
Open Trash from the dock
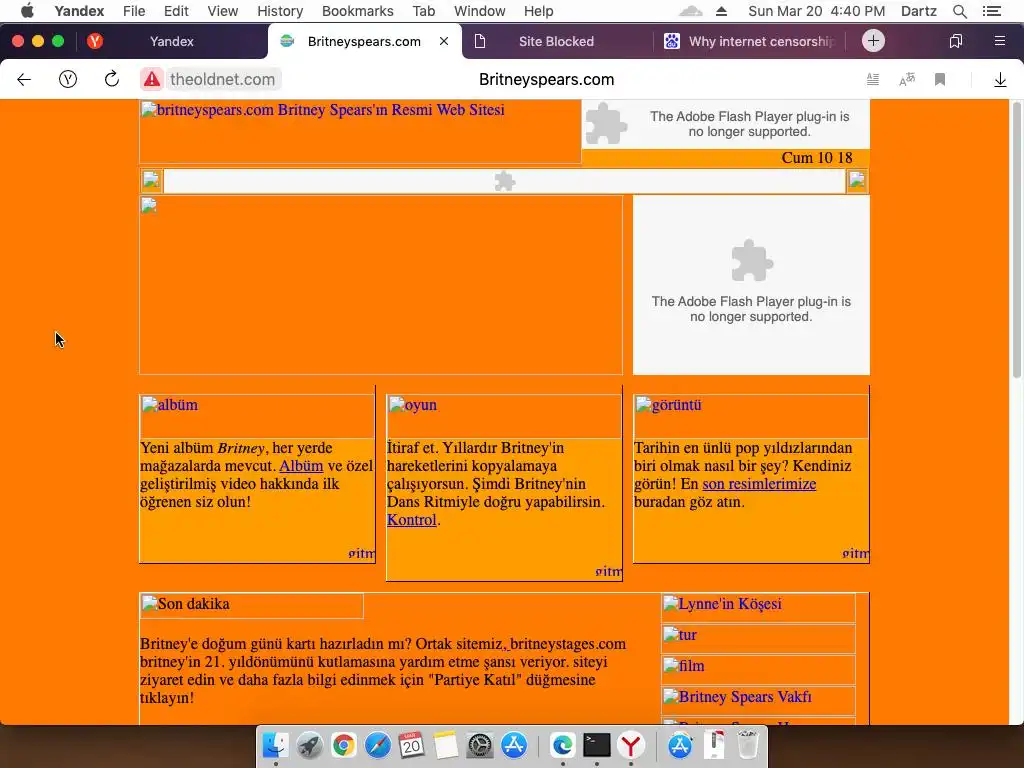(x=748, y=745)
